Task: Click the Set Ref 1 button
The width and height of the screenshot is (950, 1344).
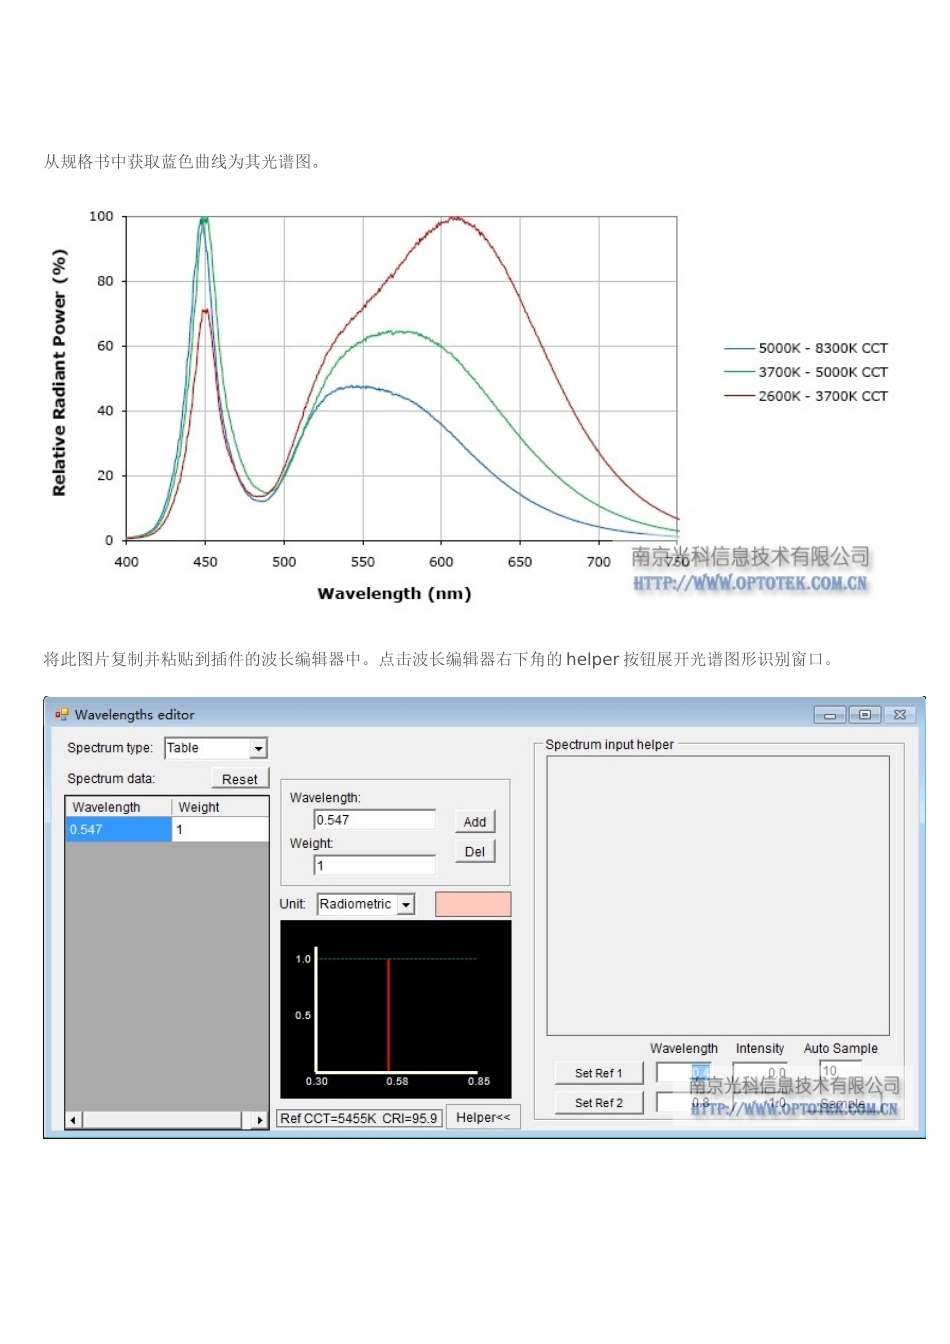Action: (x=598, y=1073)
